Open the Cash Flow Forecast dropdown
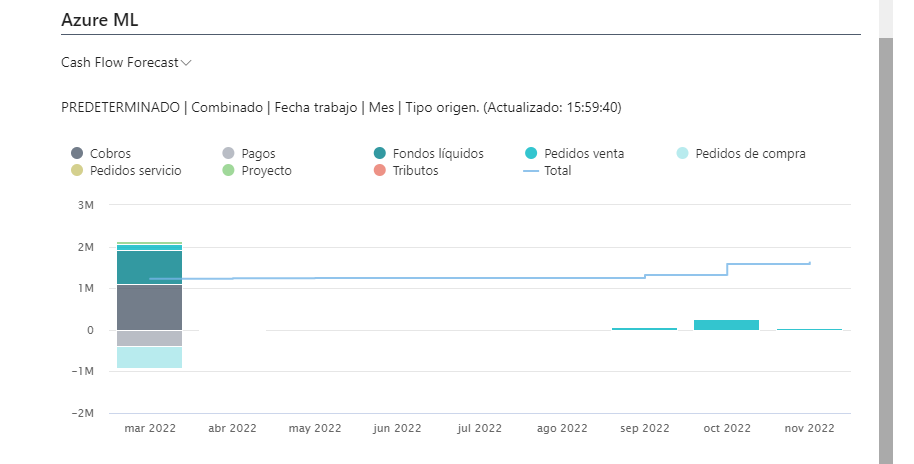The width and height of the screenshot is (914, 464). pos(126,62)
